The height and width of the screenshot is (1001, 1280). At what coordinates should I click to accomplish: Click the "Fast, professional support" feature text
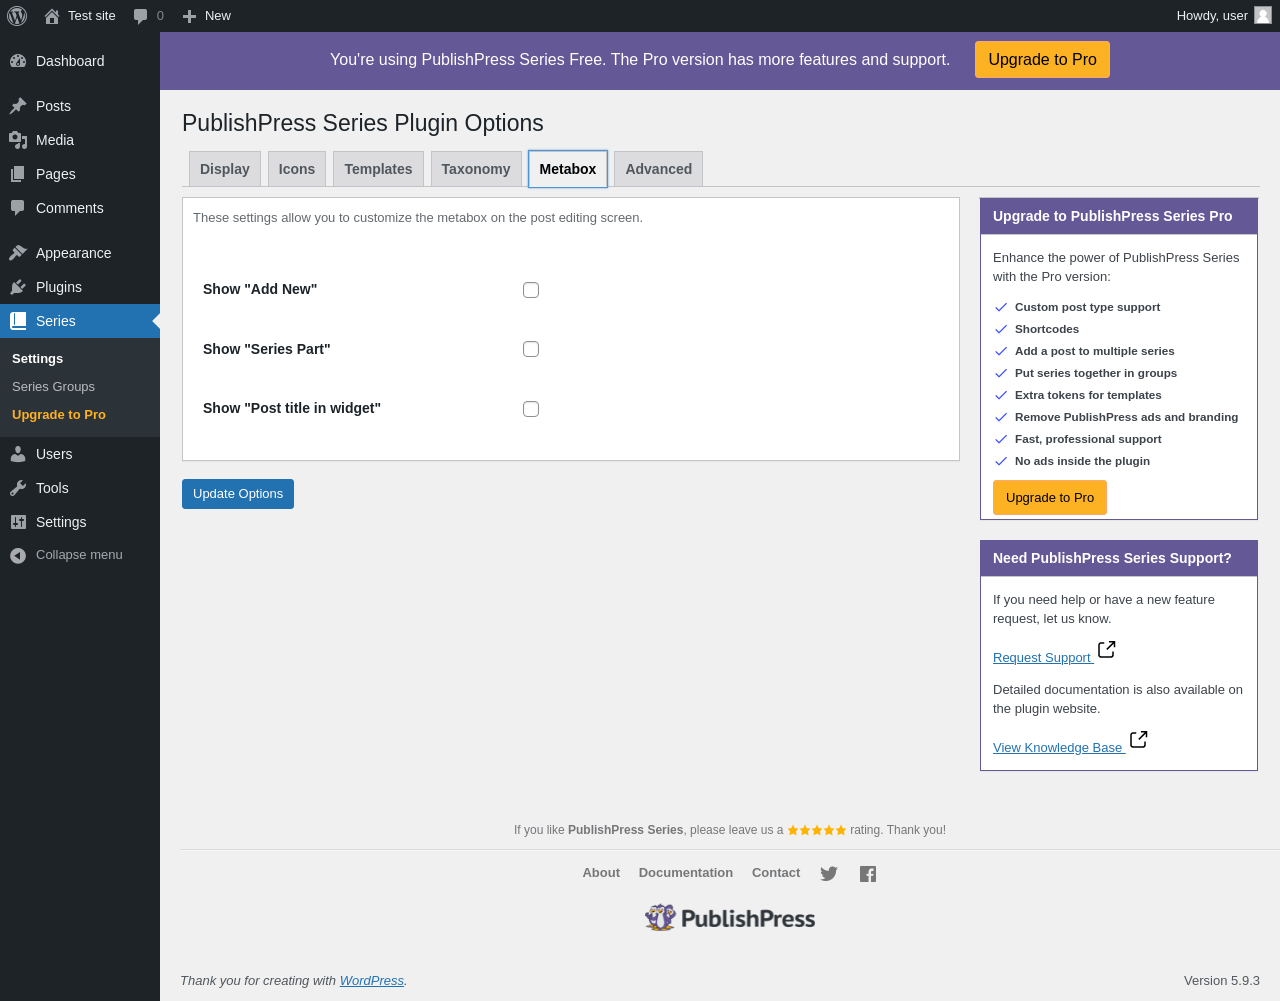1088,439
